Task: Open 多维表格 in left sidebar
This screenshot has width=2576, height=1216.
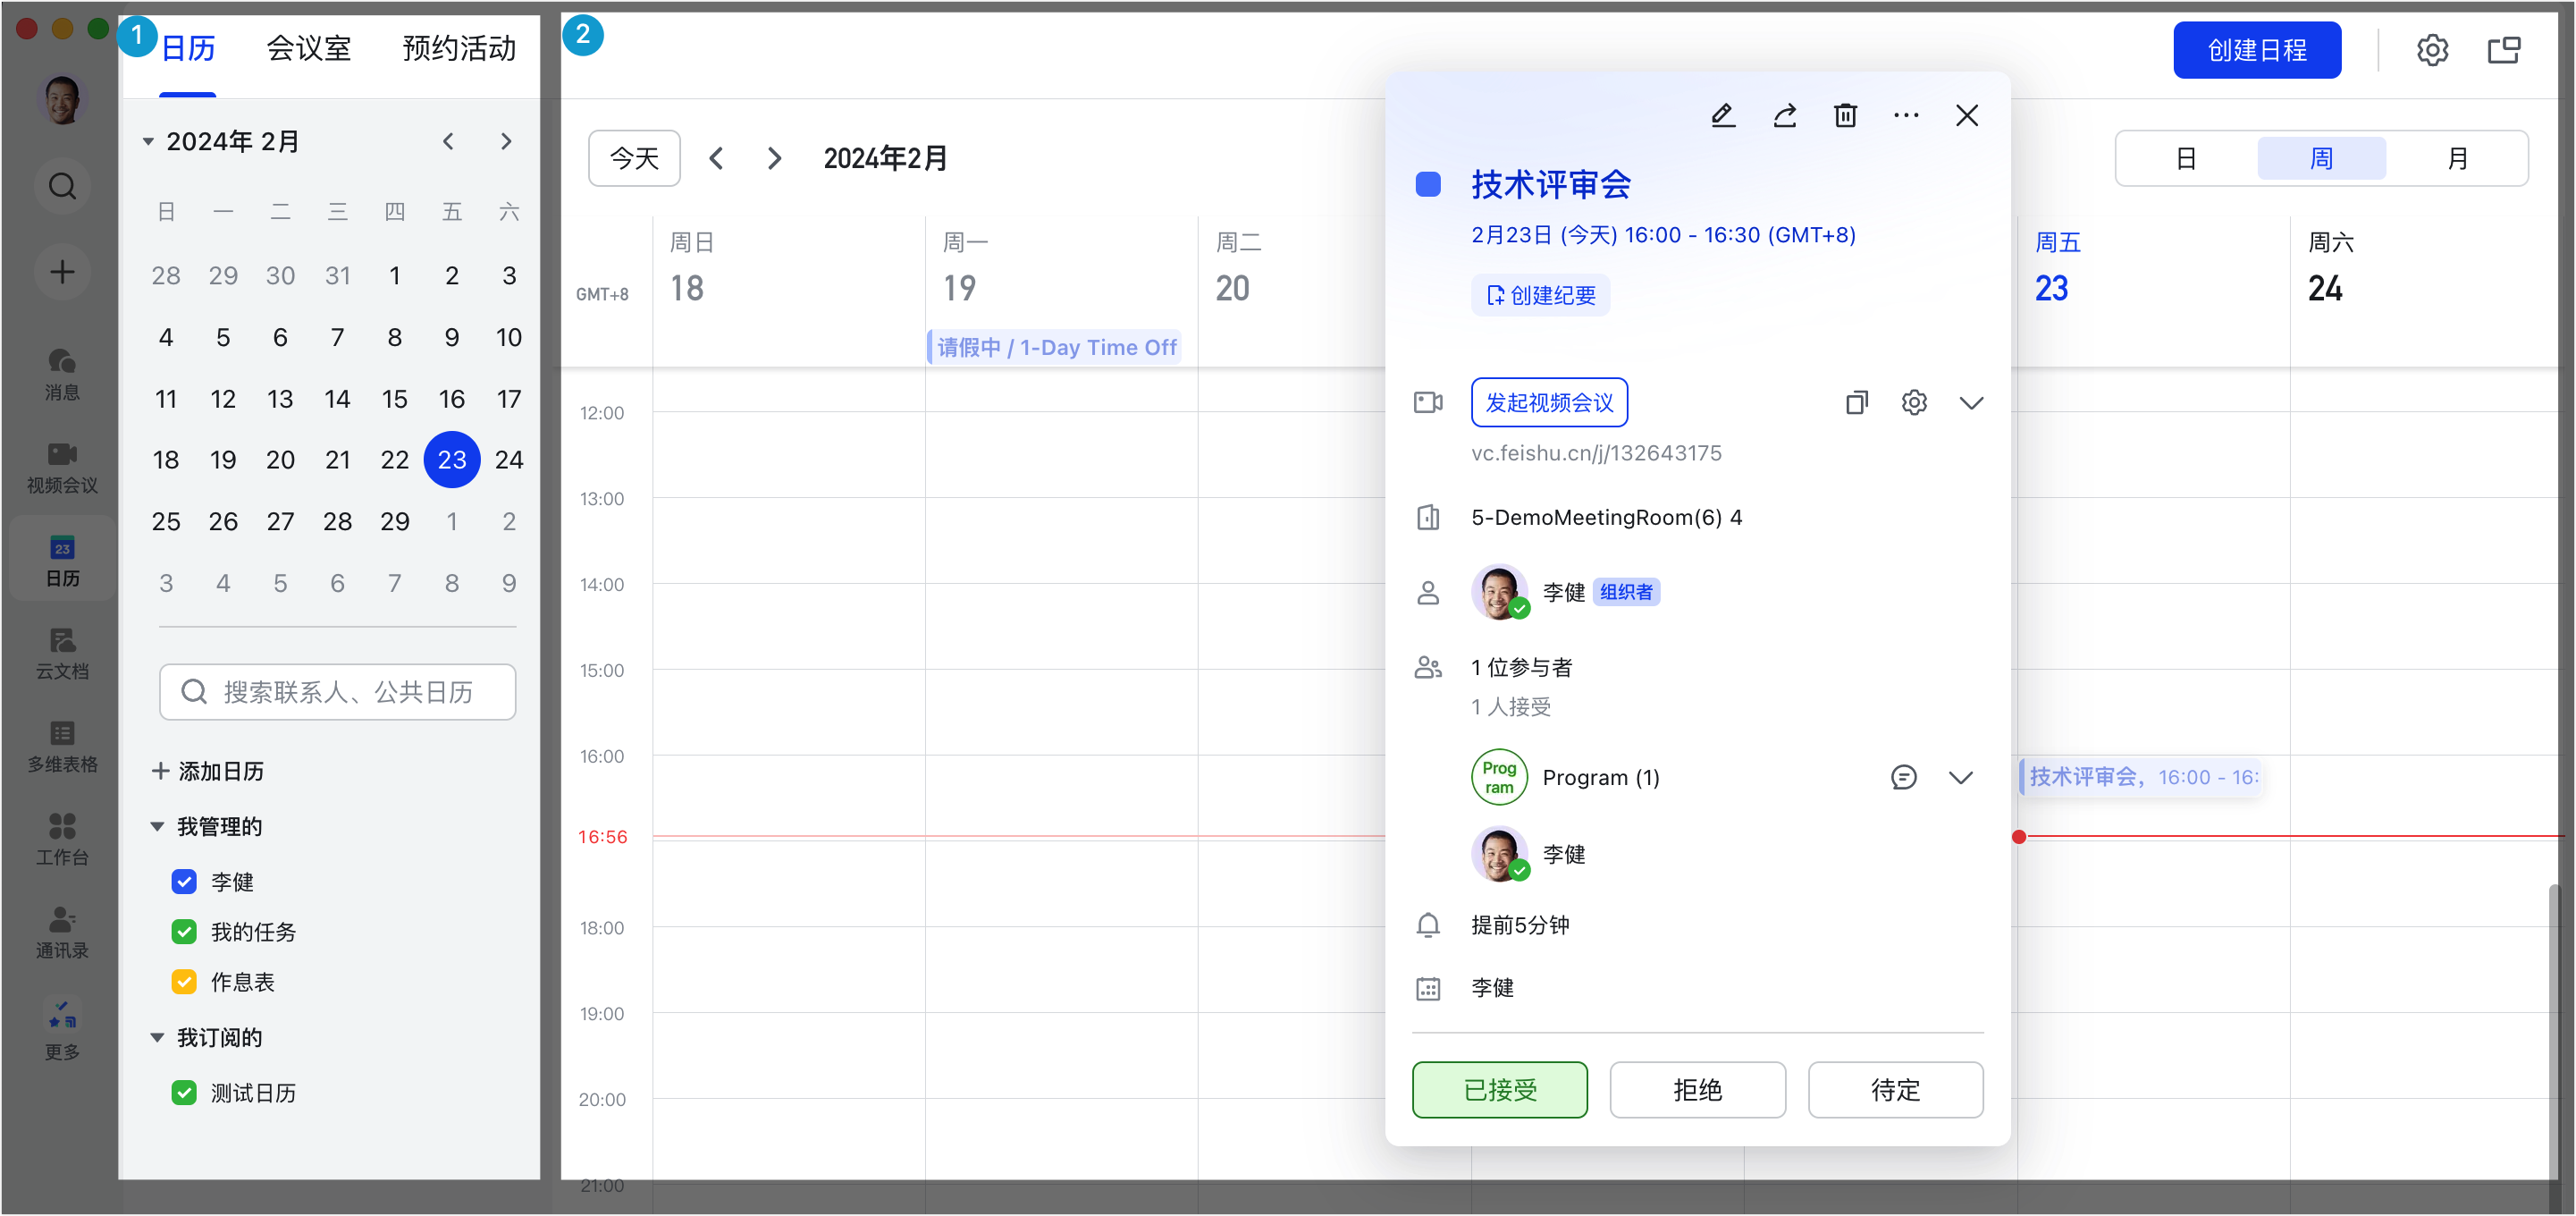Action: 62,746
